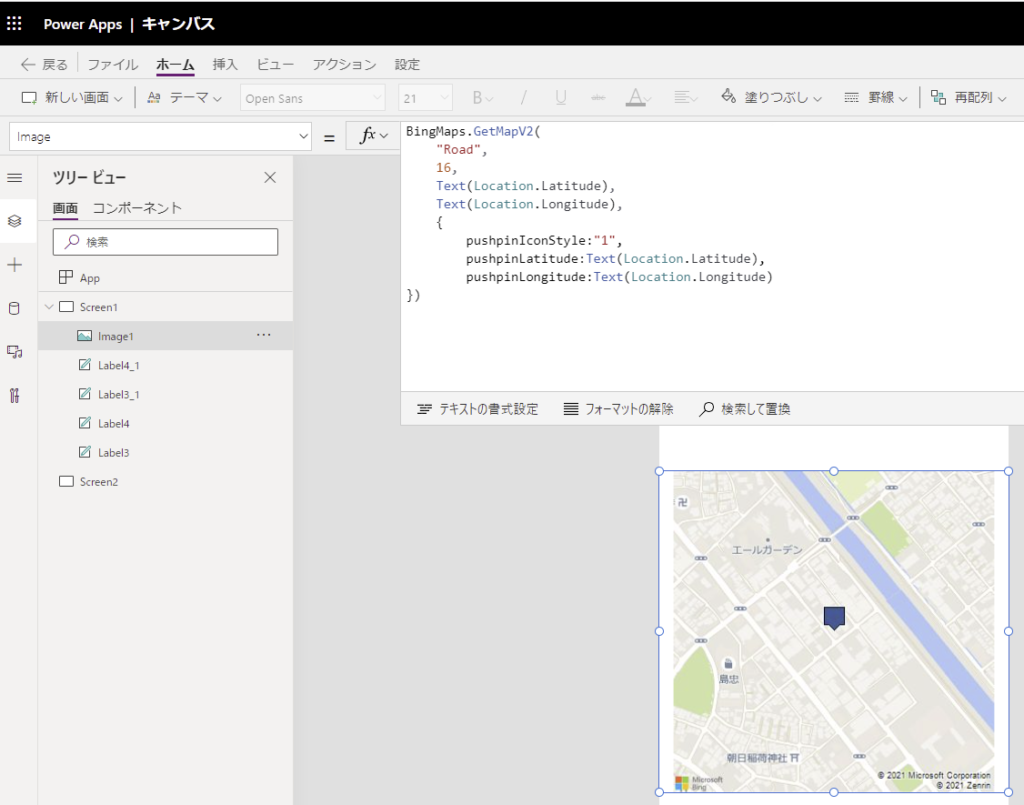Viewport: 1024px width, 805px height.
Task: Open the tree view layers icon
Action: (x=14, y=221)
